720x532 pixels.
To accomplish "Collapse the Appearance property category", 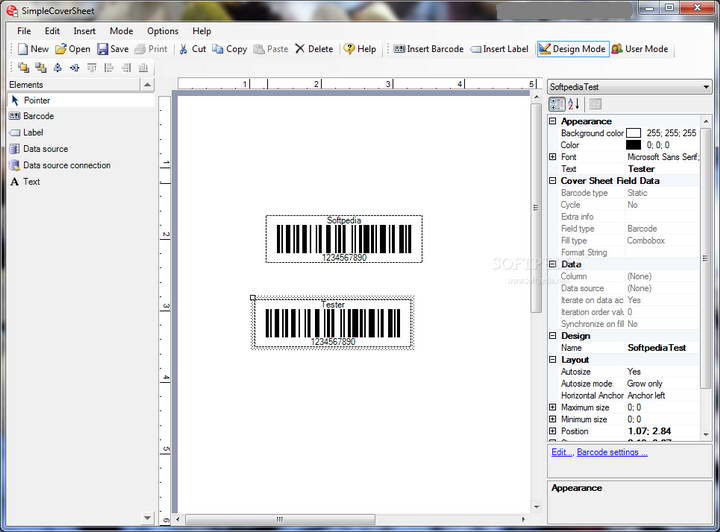I will (x=553, y=121).
